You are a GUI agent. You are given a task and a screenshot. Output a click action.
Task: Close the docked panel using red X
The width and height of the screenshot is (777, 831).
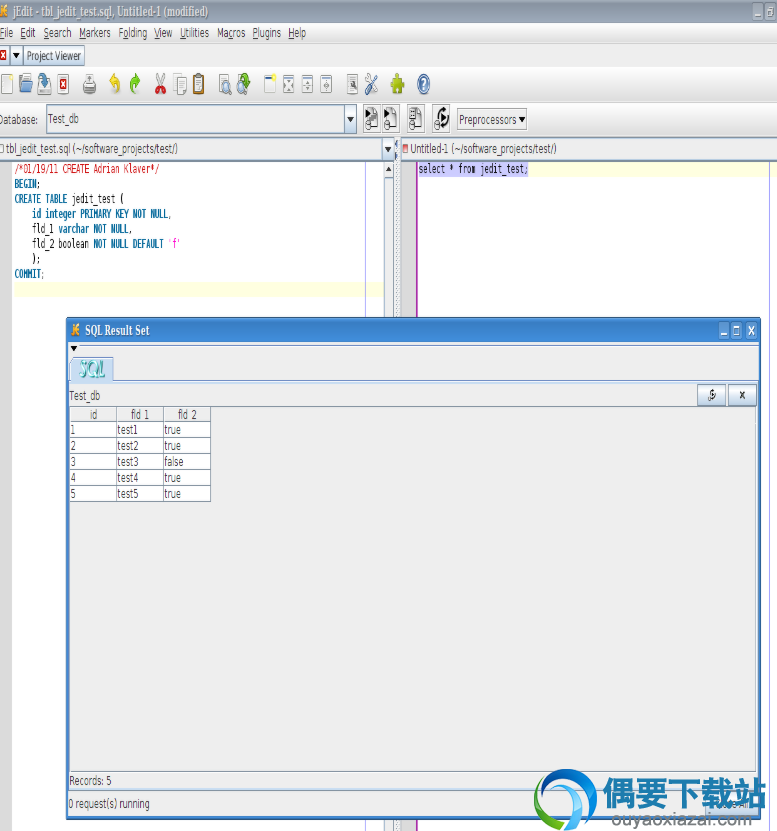(x=3, y=55)
